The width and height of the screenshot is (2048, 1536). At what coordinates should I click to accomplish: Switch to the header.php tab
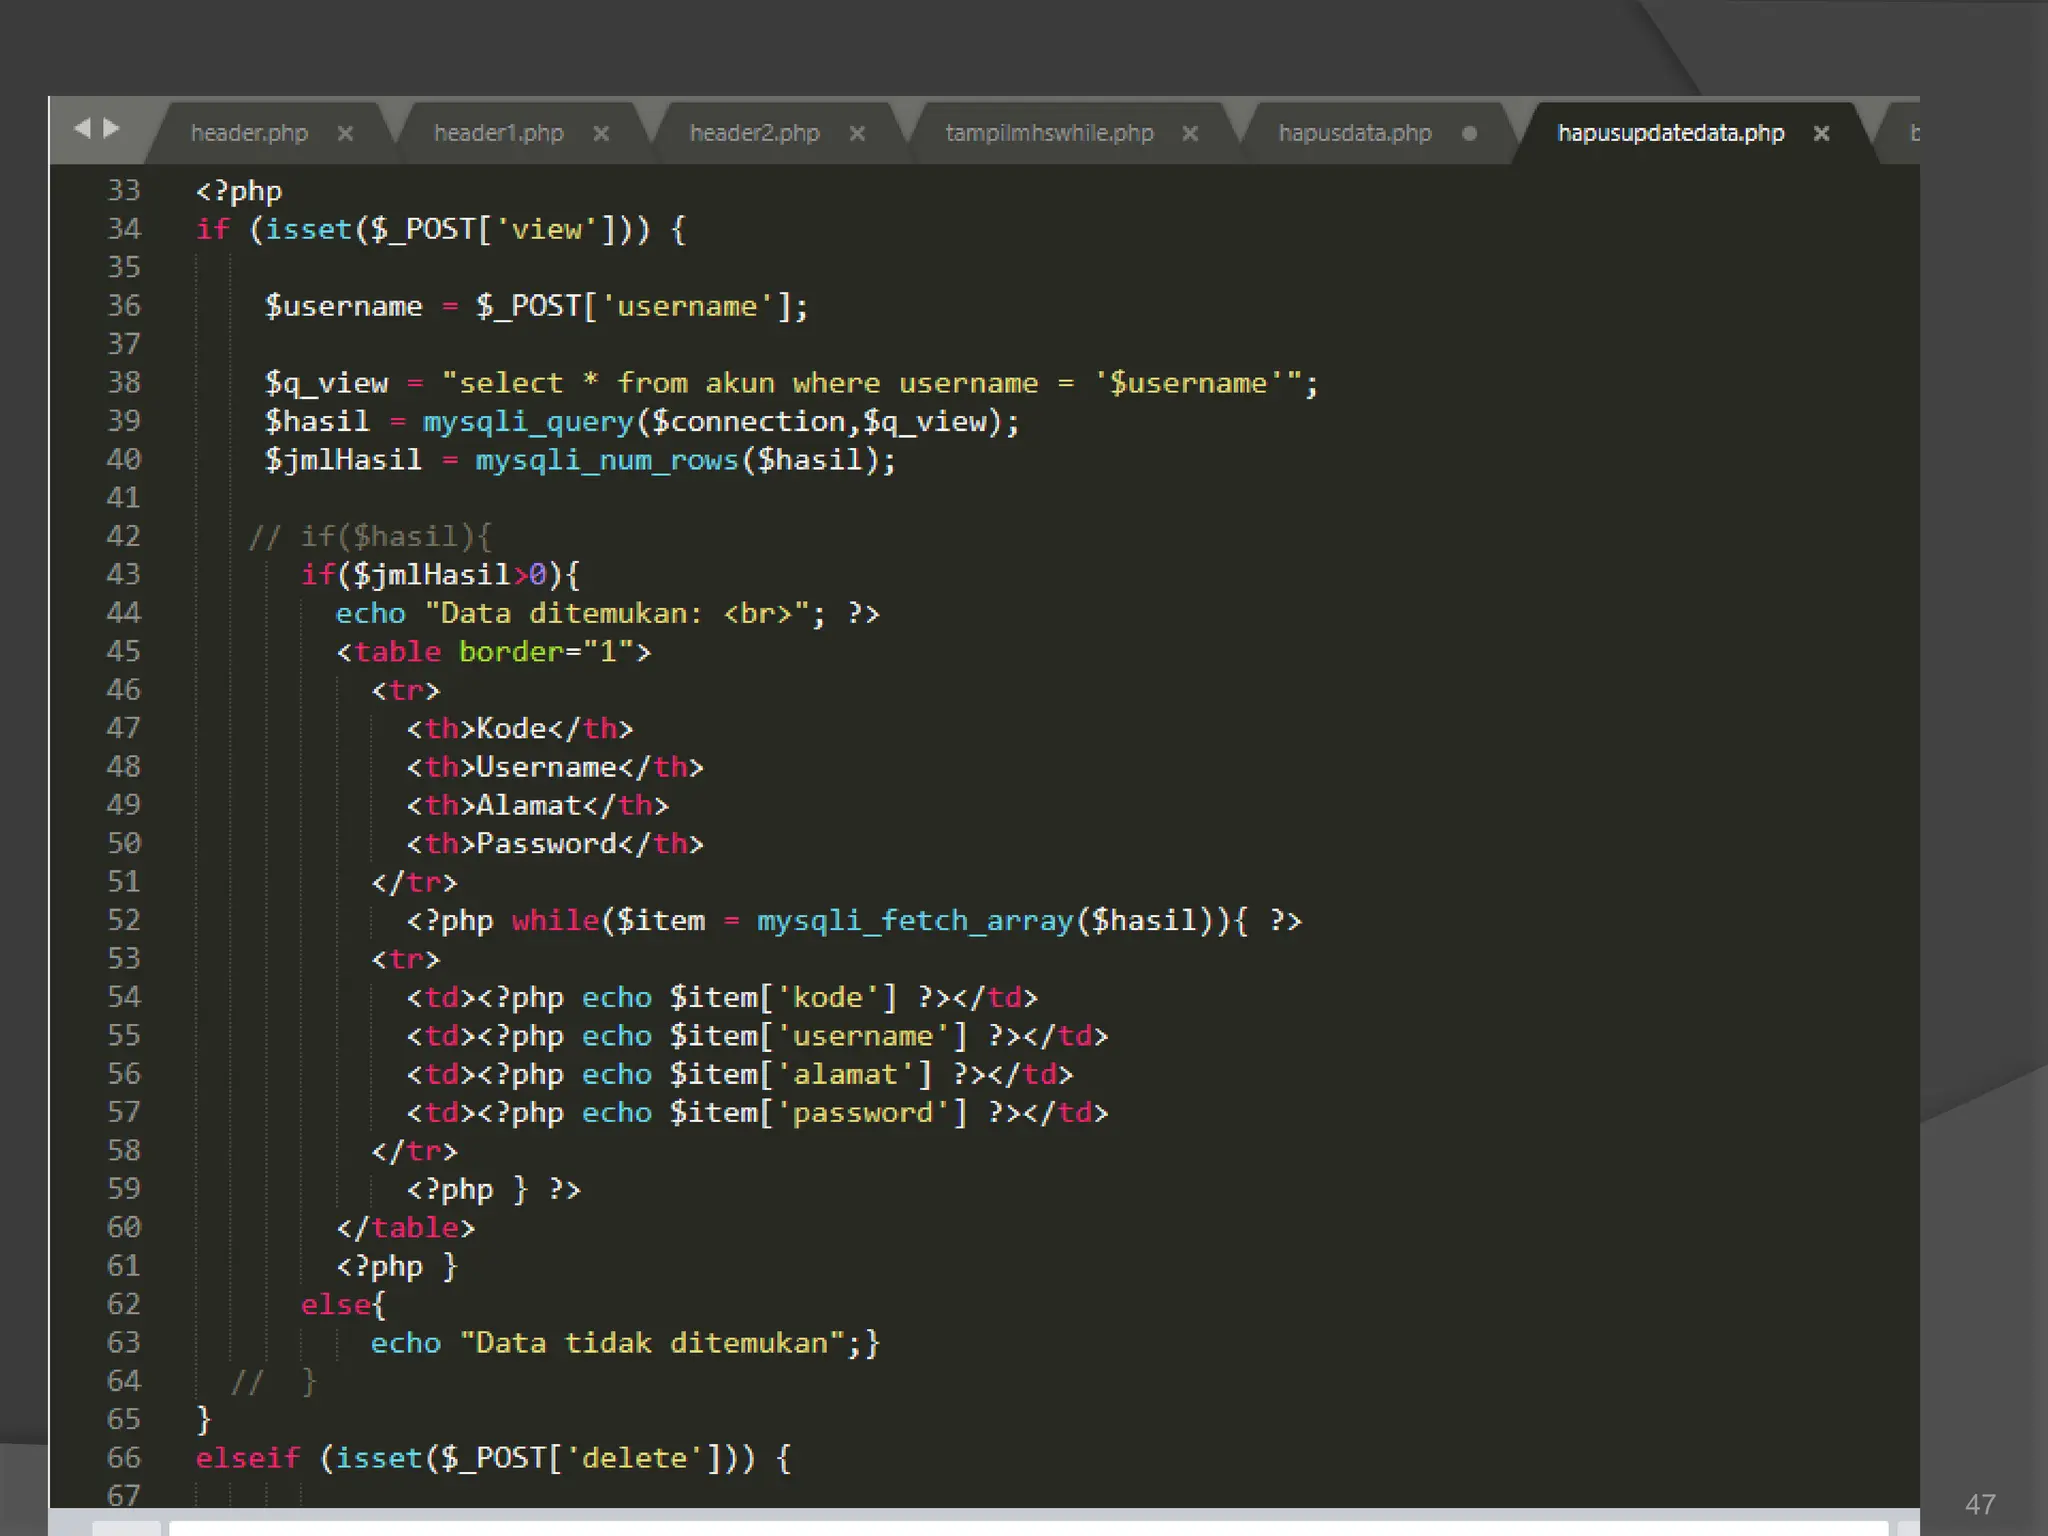click(x=249, y=133)
